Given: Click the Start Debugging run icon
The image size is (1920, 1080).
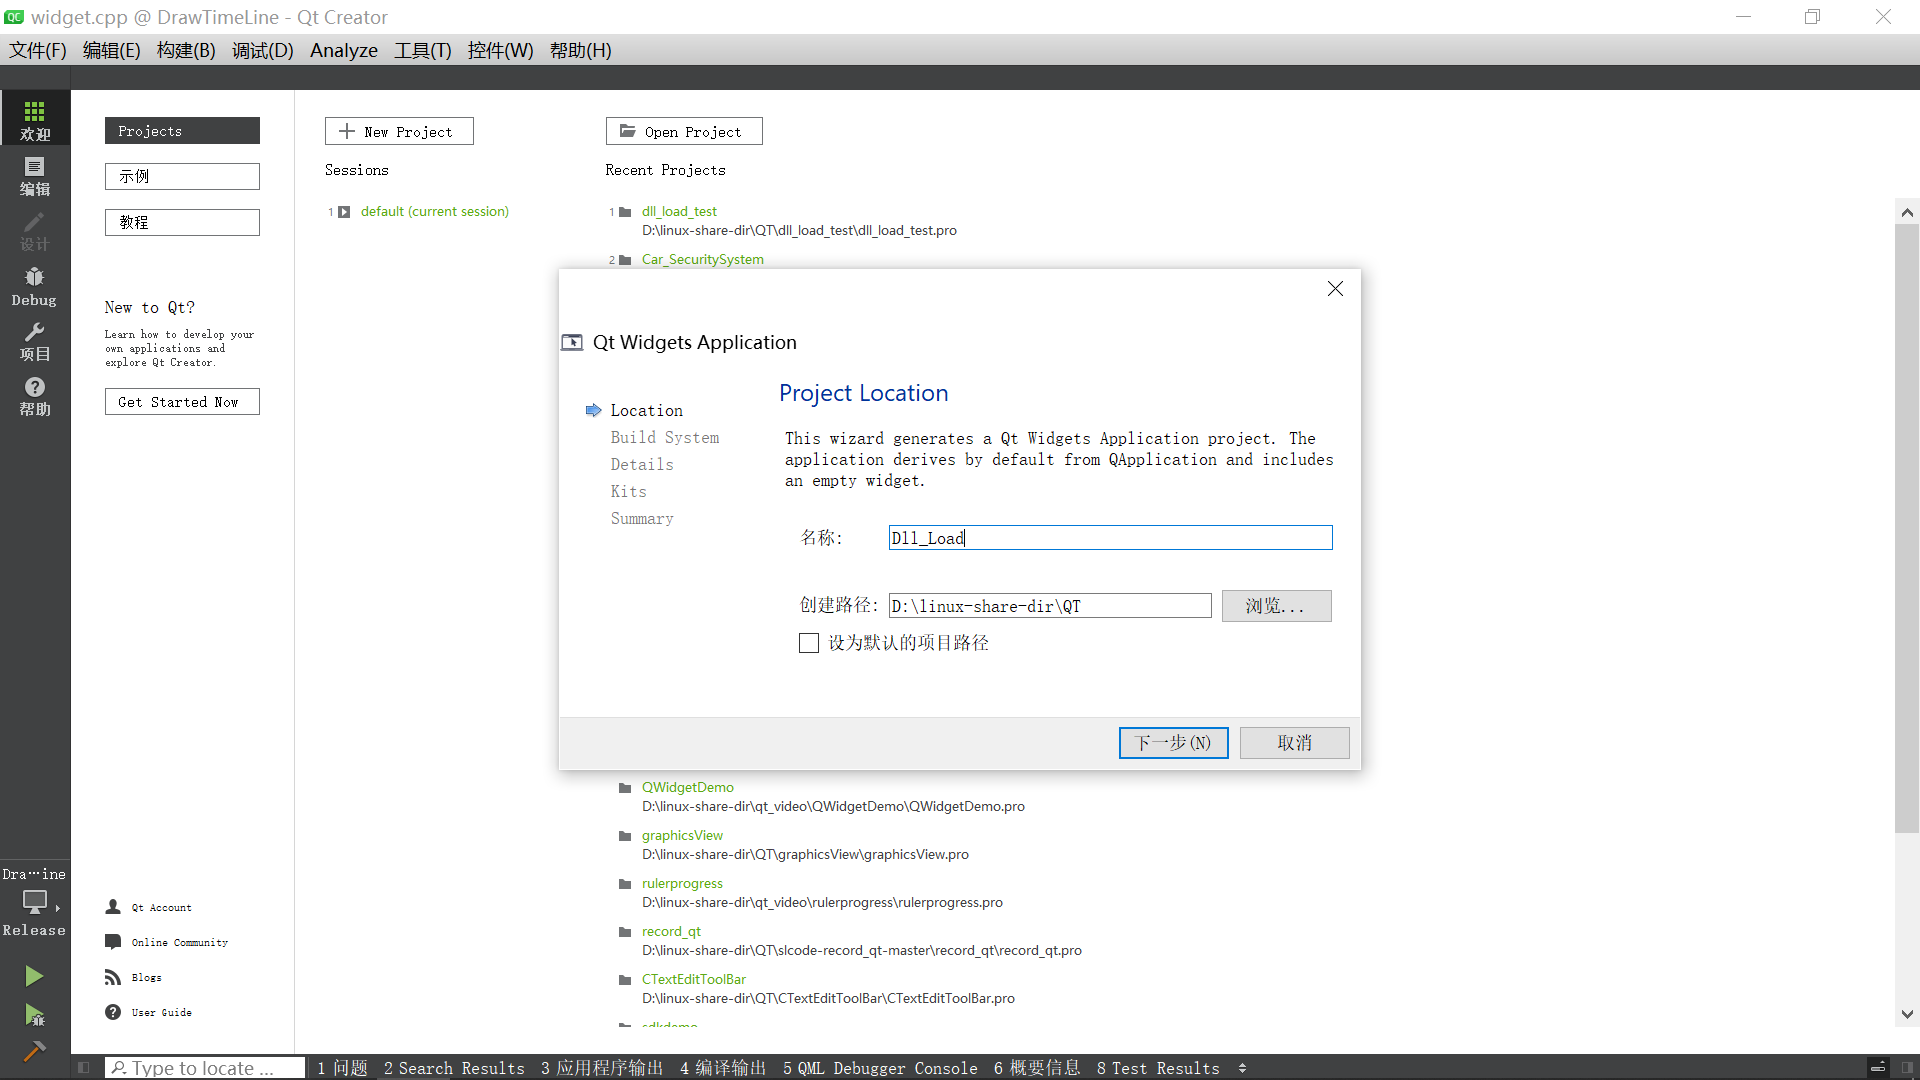Looking at the screenshot, I should [x=34, y=1016].
